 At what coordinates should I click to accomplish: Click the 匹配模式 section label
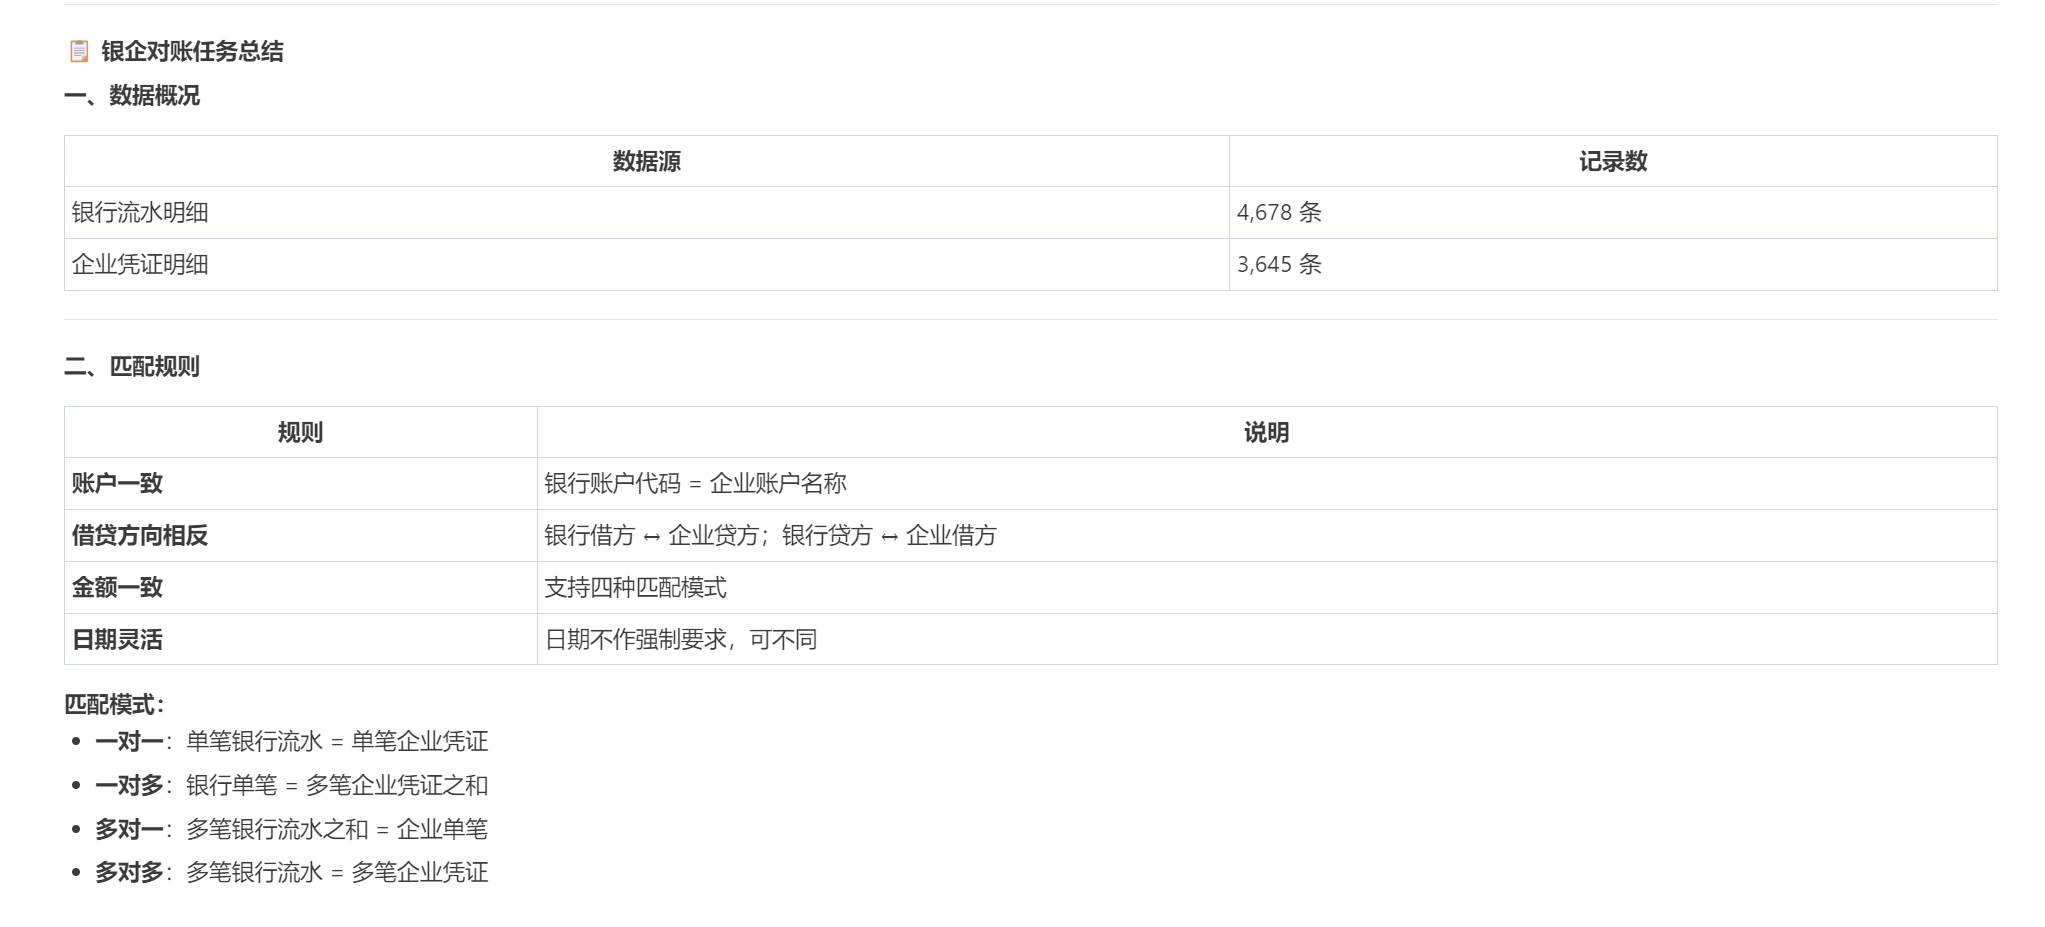[x=113, y=702]
